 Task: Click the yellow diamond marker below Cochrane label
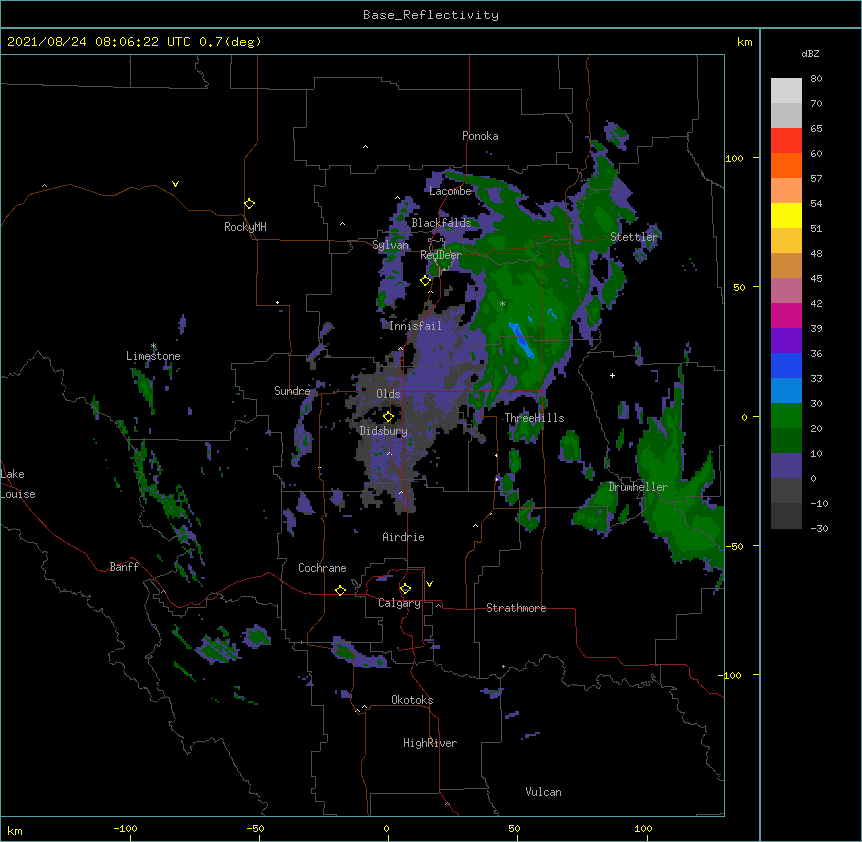tap(340, 590)
